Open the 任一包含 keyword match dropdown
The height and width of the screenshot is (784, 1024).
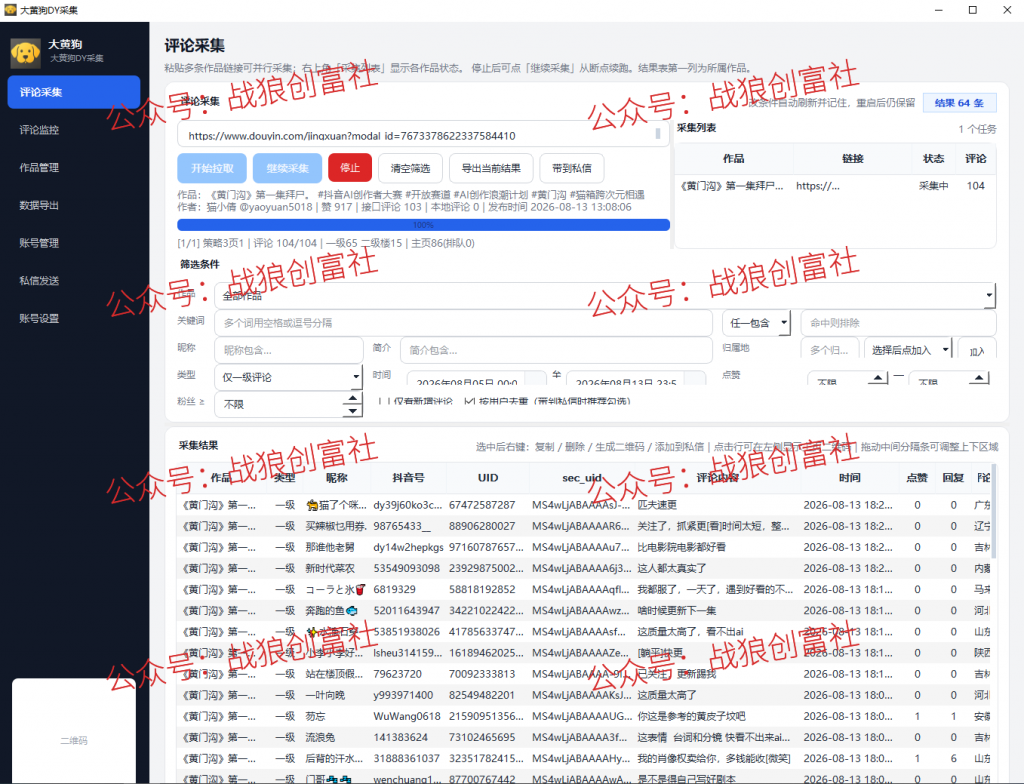click(x=756, y=323)
